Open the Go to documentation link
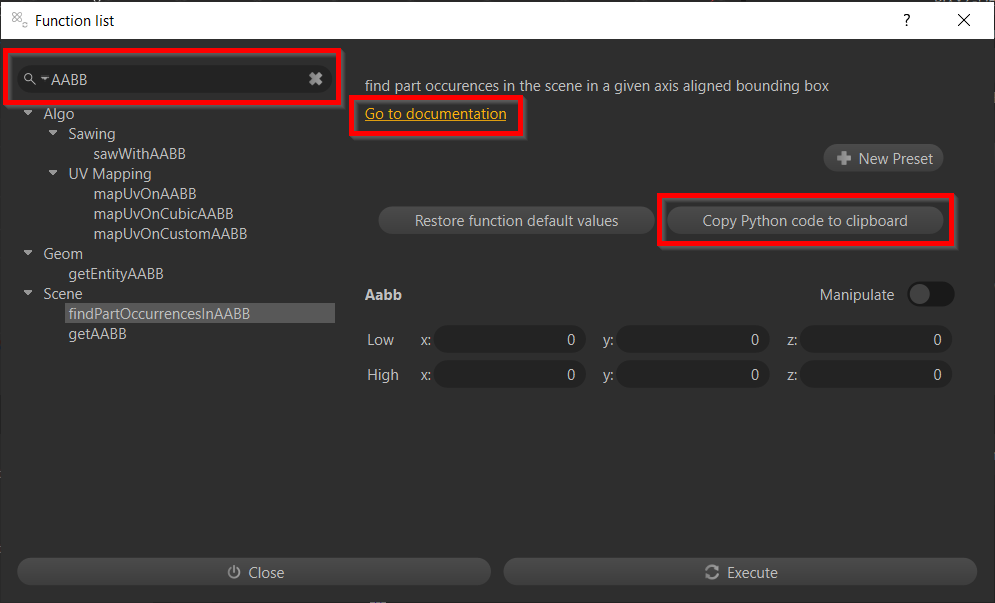995x603 pixels. click(x=437, y=114)
